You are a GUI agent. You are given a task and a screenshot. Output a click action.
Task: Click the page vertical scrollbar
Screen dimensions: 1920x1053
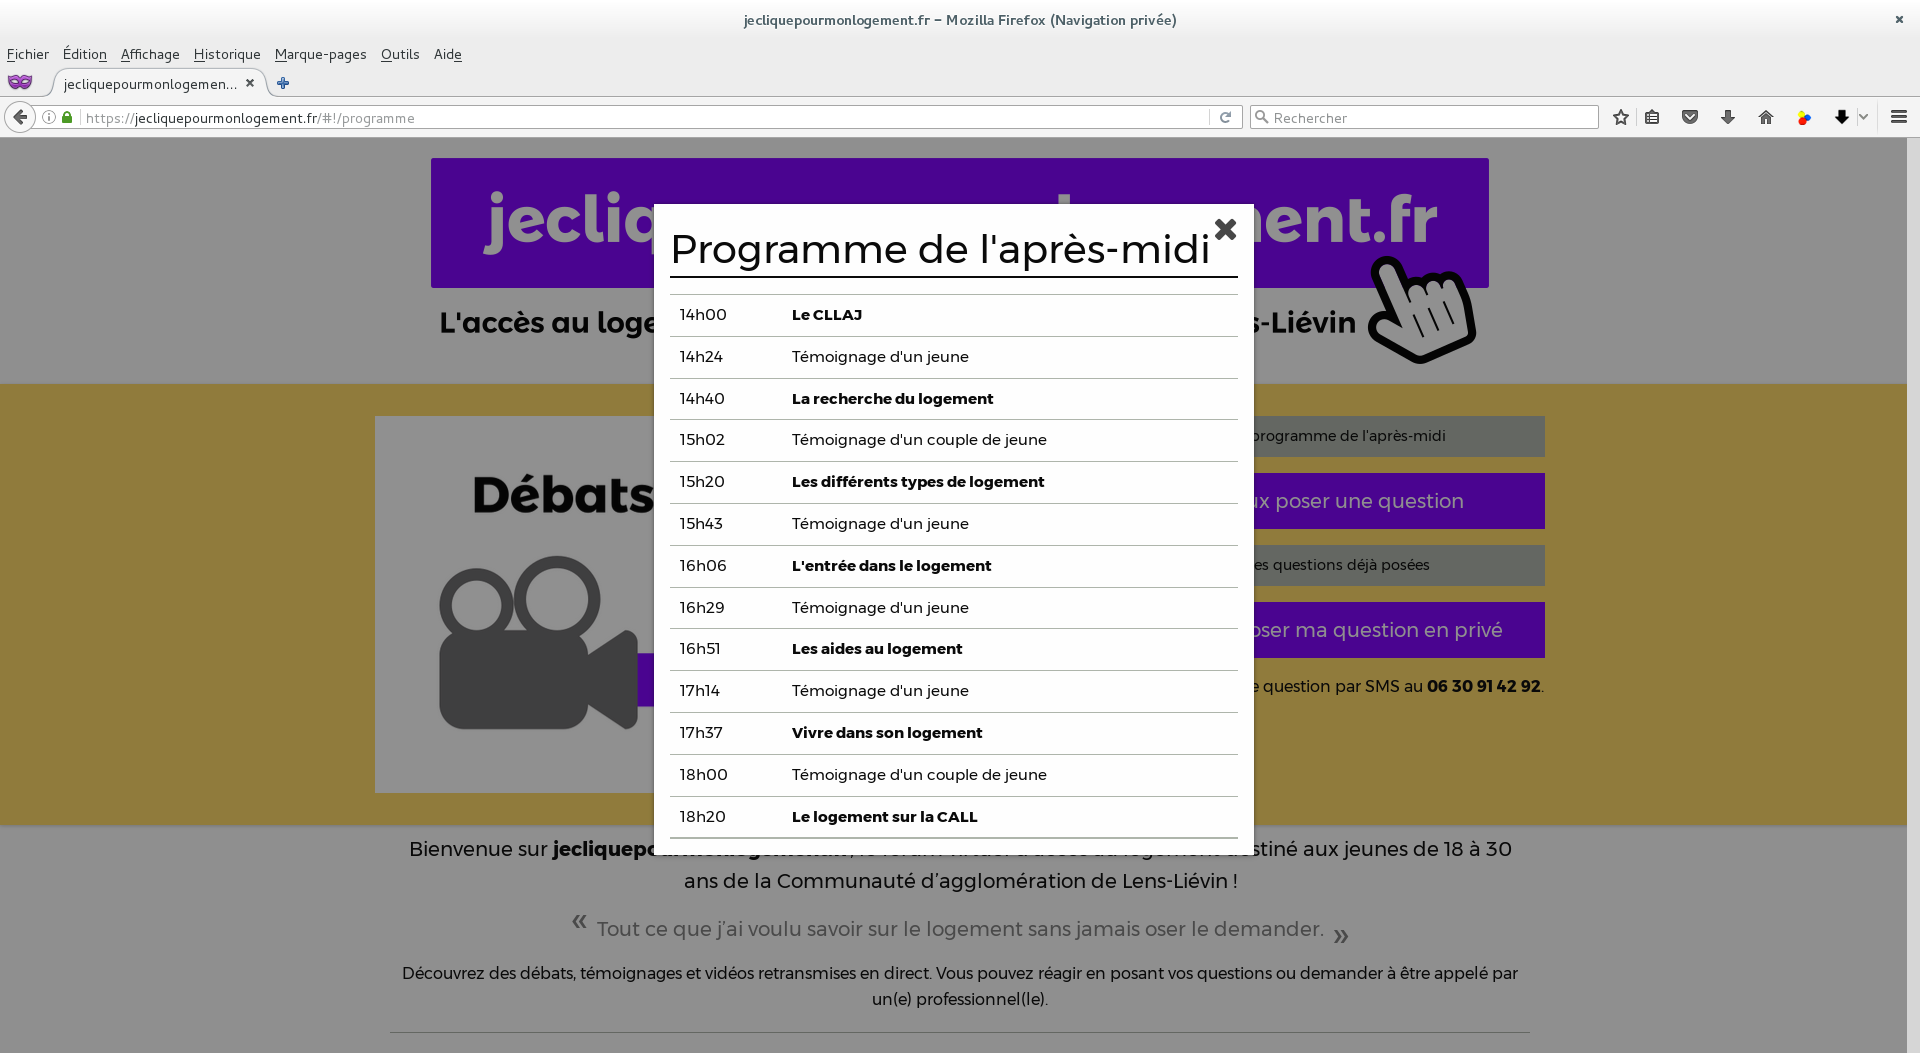(x=1913, y=595)
